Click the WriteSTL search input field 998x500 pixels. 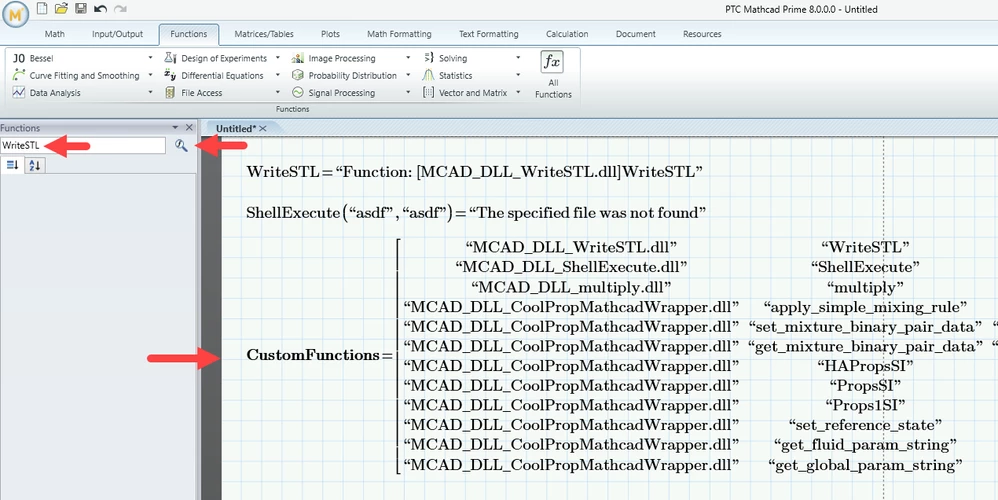(83, 145)
